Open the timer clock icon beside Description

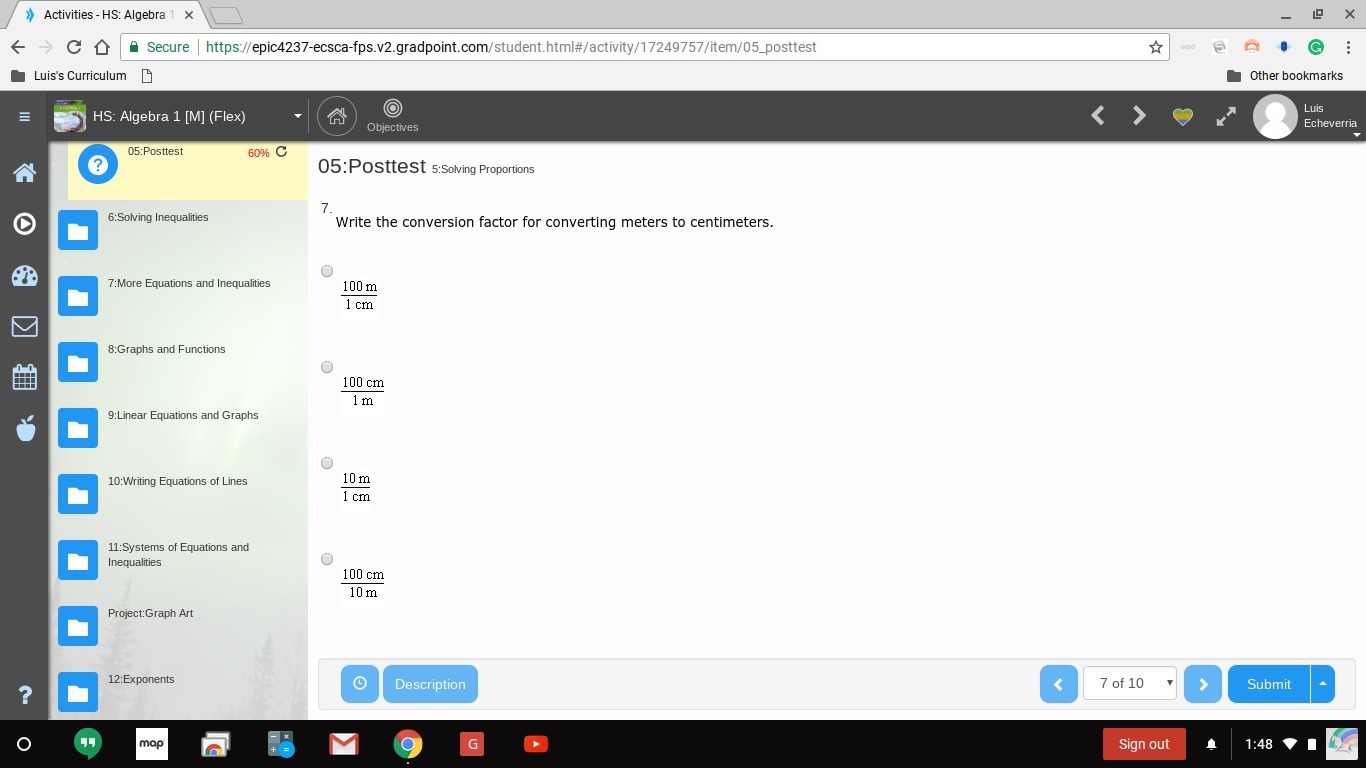(x=360, y=684)
